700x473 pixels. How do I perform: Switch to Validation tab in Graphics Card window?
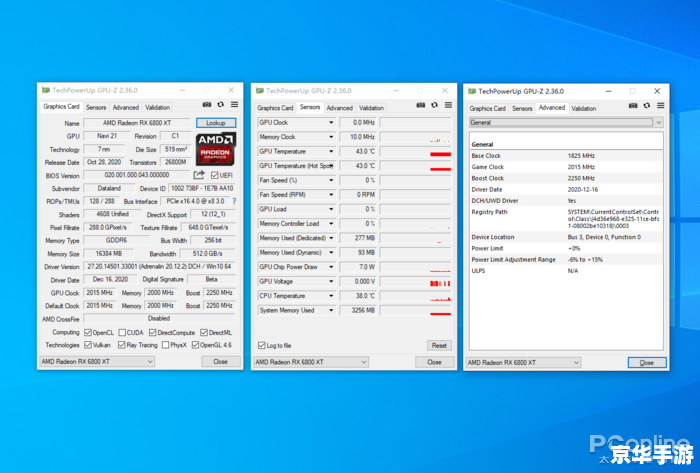coord(157,108)
